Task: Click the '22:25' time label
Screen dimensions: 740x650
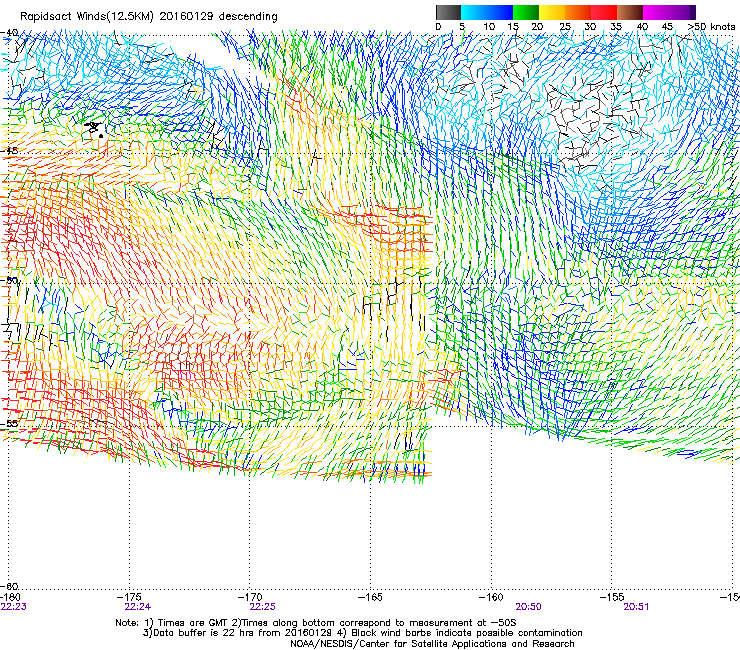Action: [262, 607]
